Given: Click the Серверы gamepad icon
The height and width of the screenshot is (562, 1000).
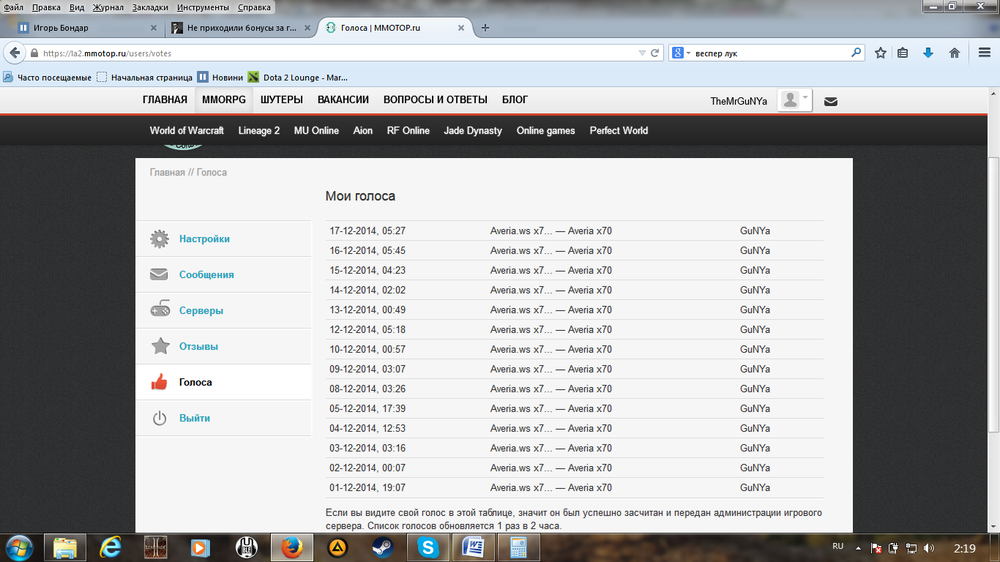Looking at the screenshot, I should pyautogui.click(x=159, y=311).
